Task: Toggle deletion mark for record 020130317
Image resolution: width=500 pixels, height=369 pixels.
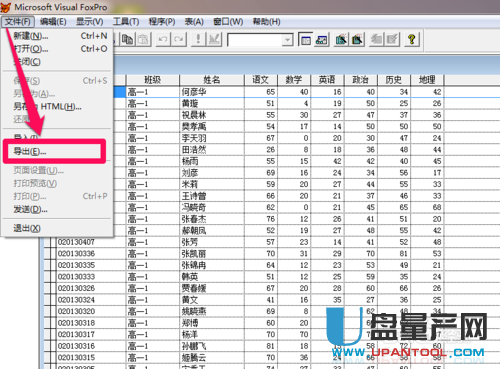Action: point(53,334)
